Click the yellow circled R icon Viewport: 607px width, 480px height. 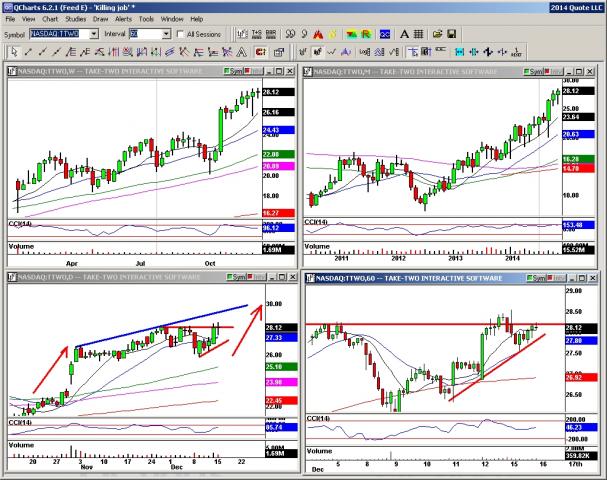[366, 34]
